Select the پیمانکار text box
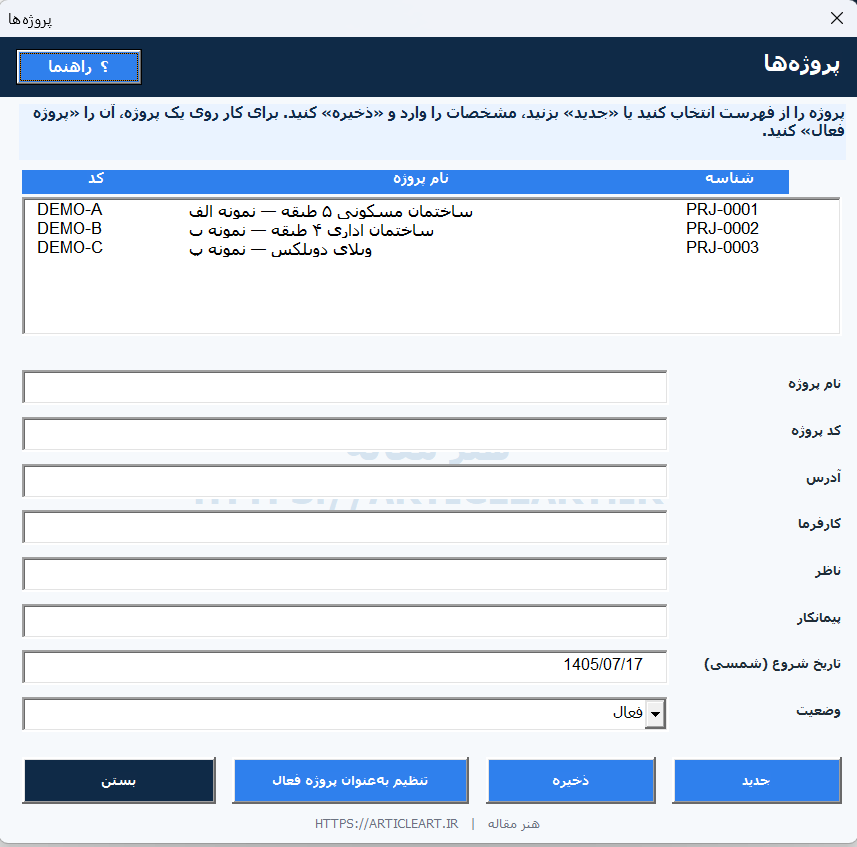 click(x=344, y=621)
